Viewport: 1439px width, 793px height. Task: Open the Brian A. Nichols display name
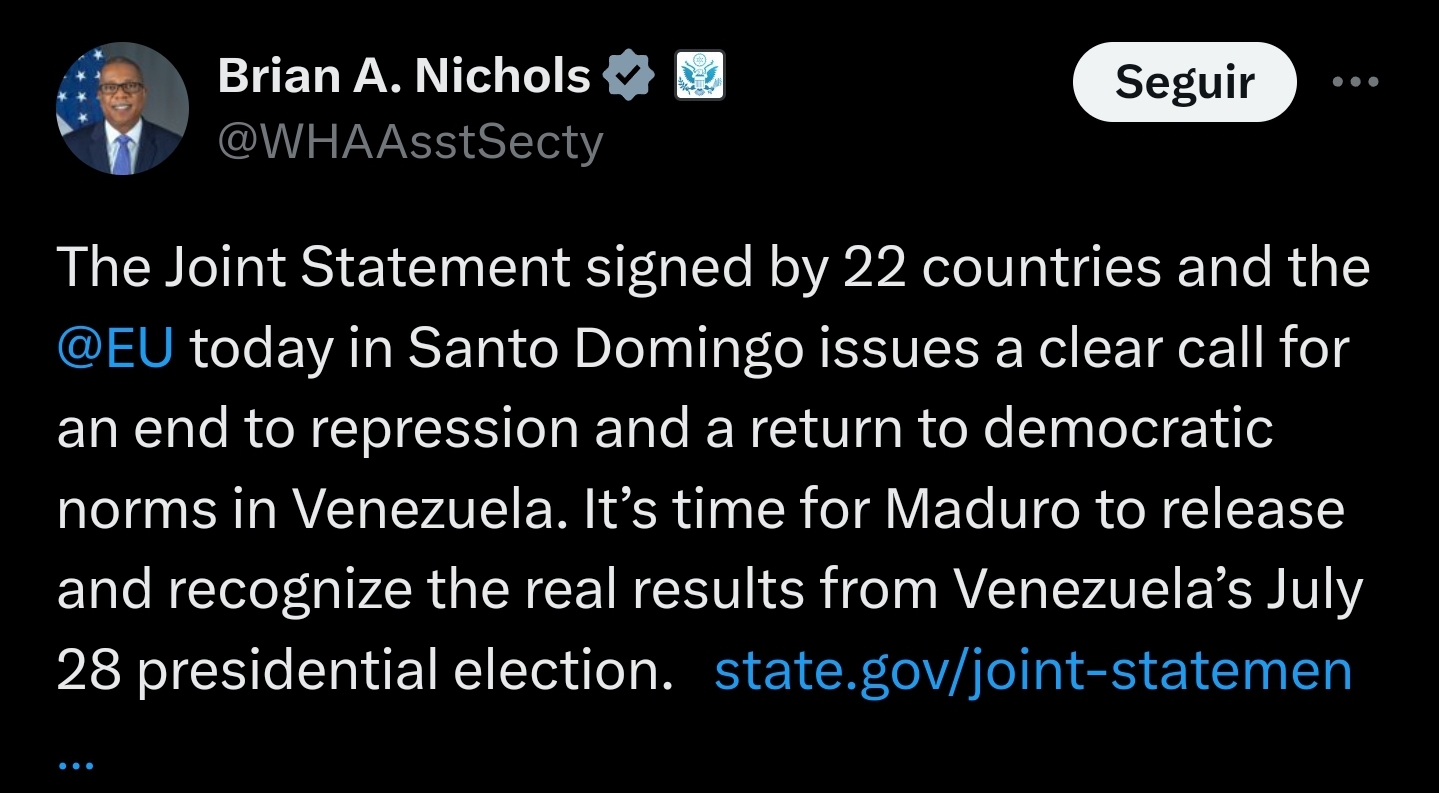point(403,77)
